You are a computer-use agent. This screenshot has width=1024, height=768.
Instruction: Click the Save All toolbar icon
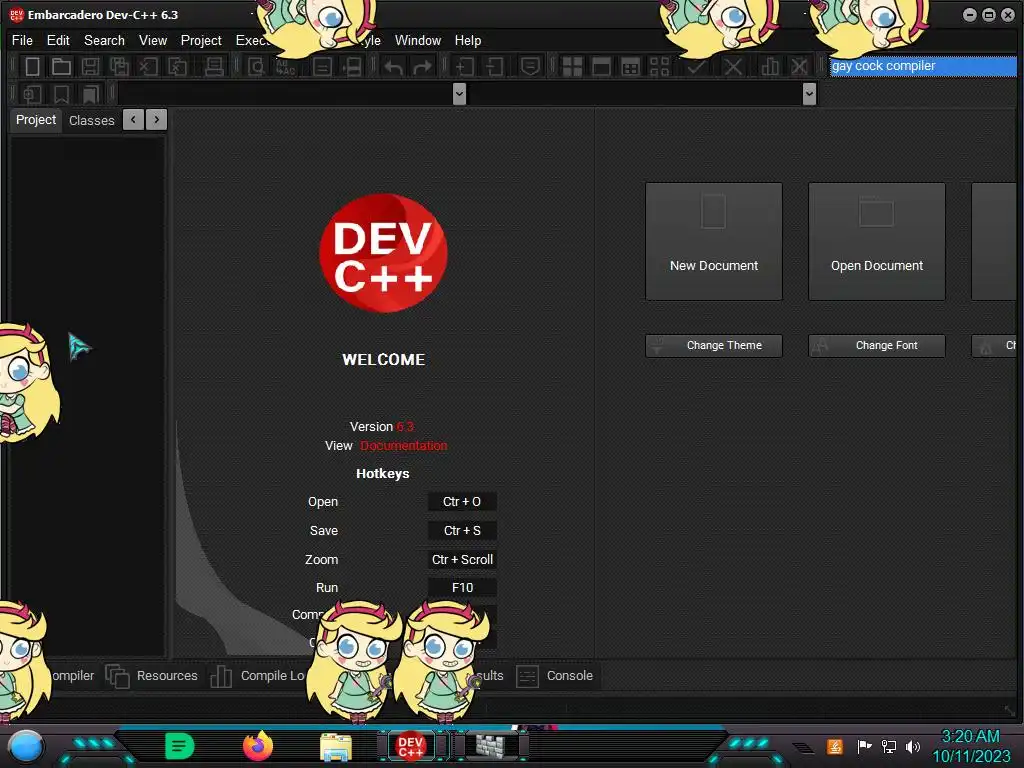tap(119, 67)
